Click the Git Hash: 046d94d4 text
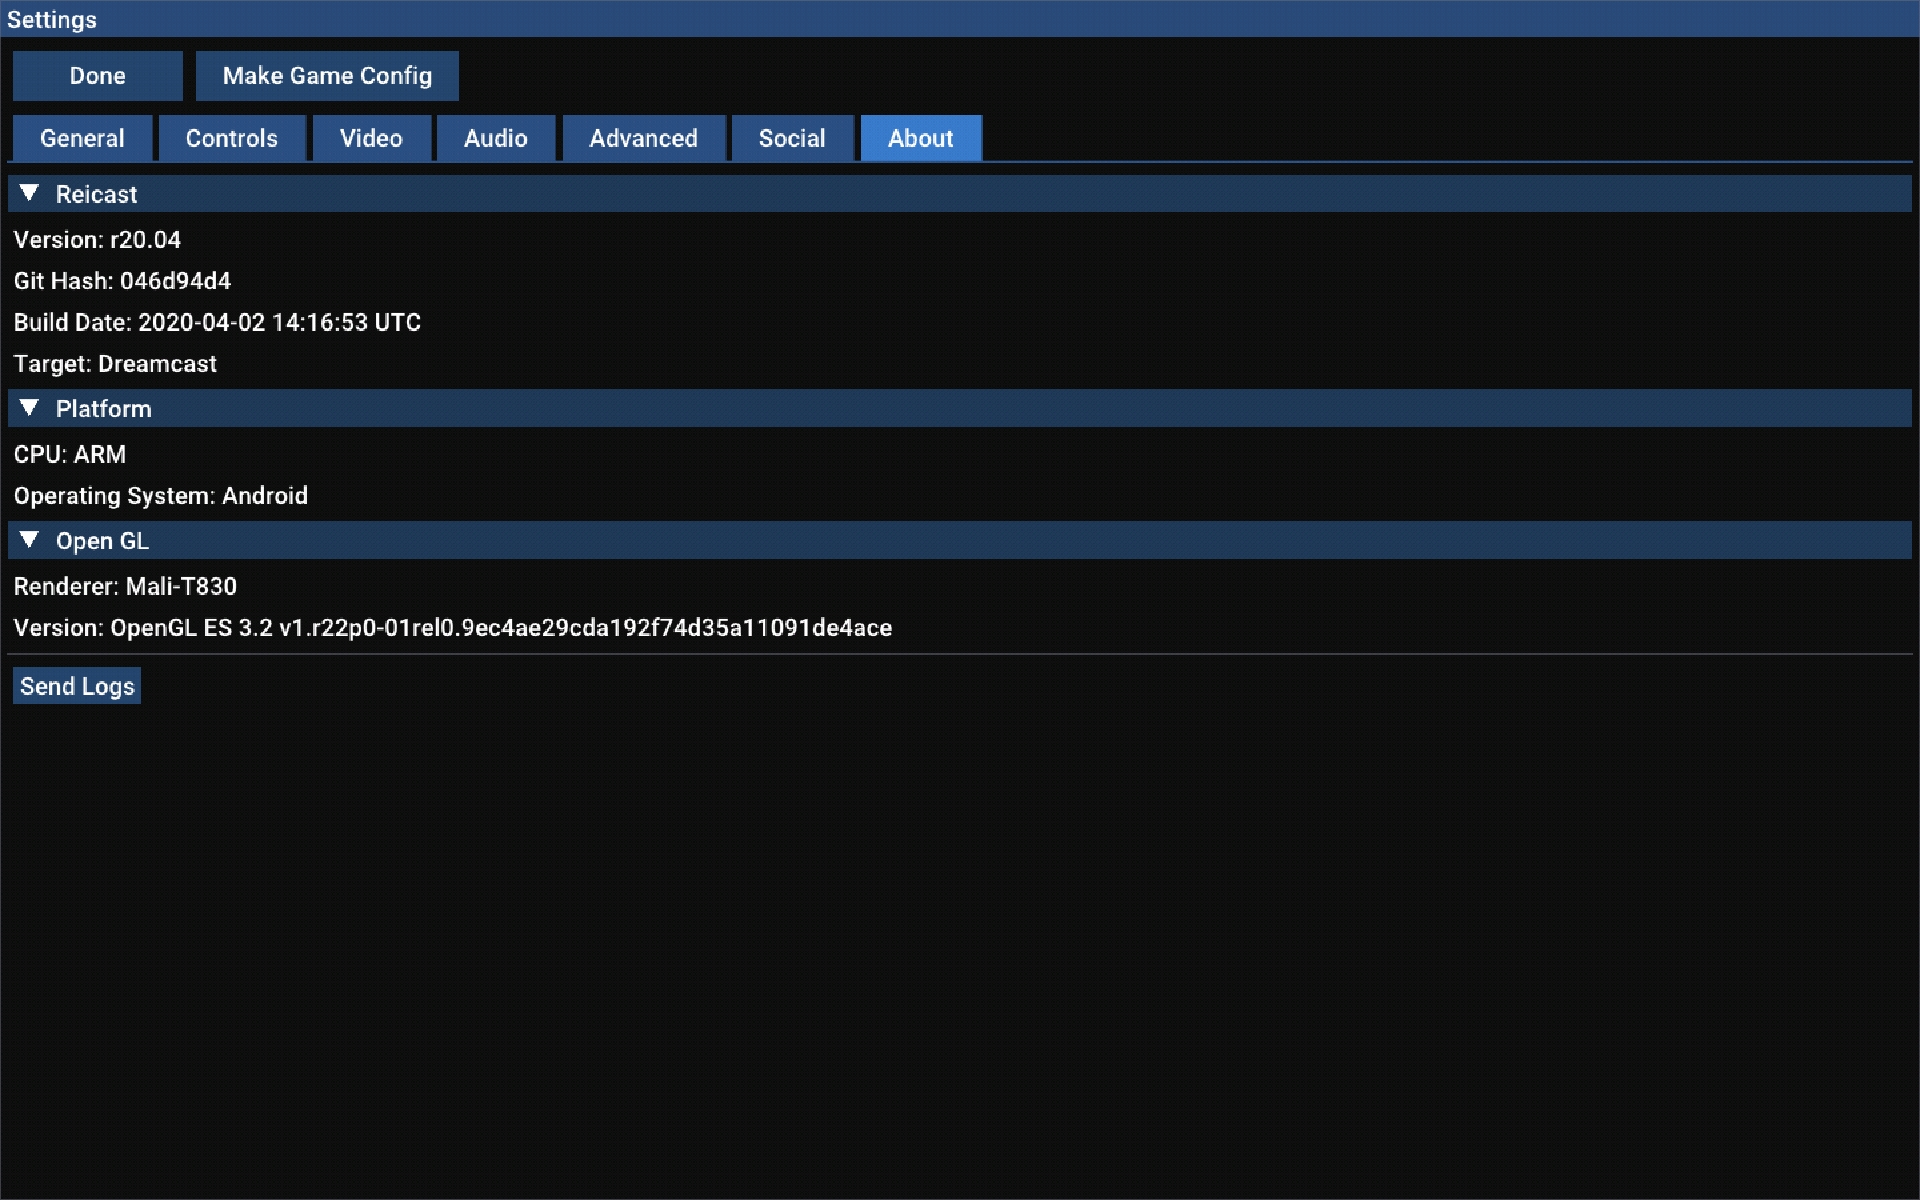Viewport: 1920px width, 1200px height. 122,281
